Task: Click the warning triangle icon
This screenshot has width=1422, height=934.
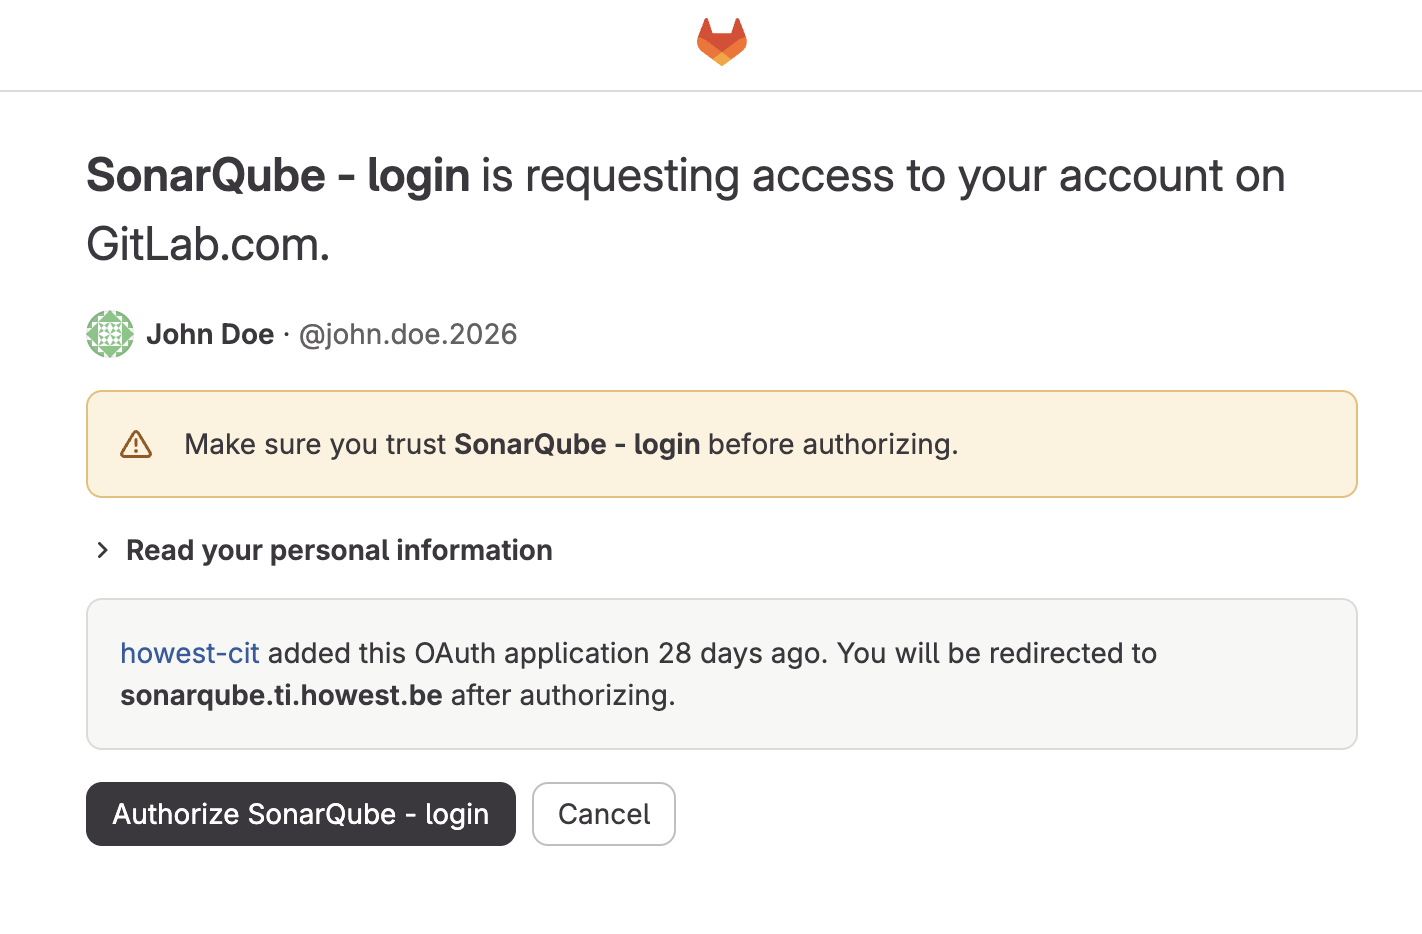Action: click(136, 444)
